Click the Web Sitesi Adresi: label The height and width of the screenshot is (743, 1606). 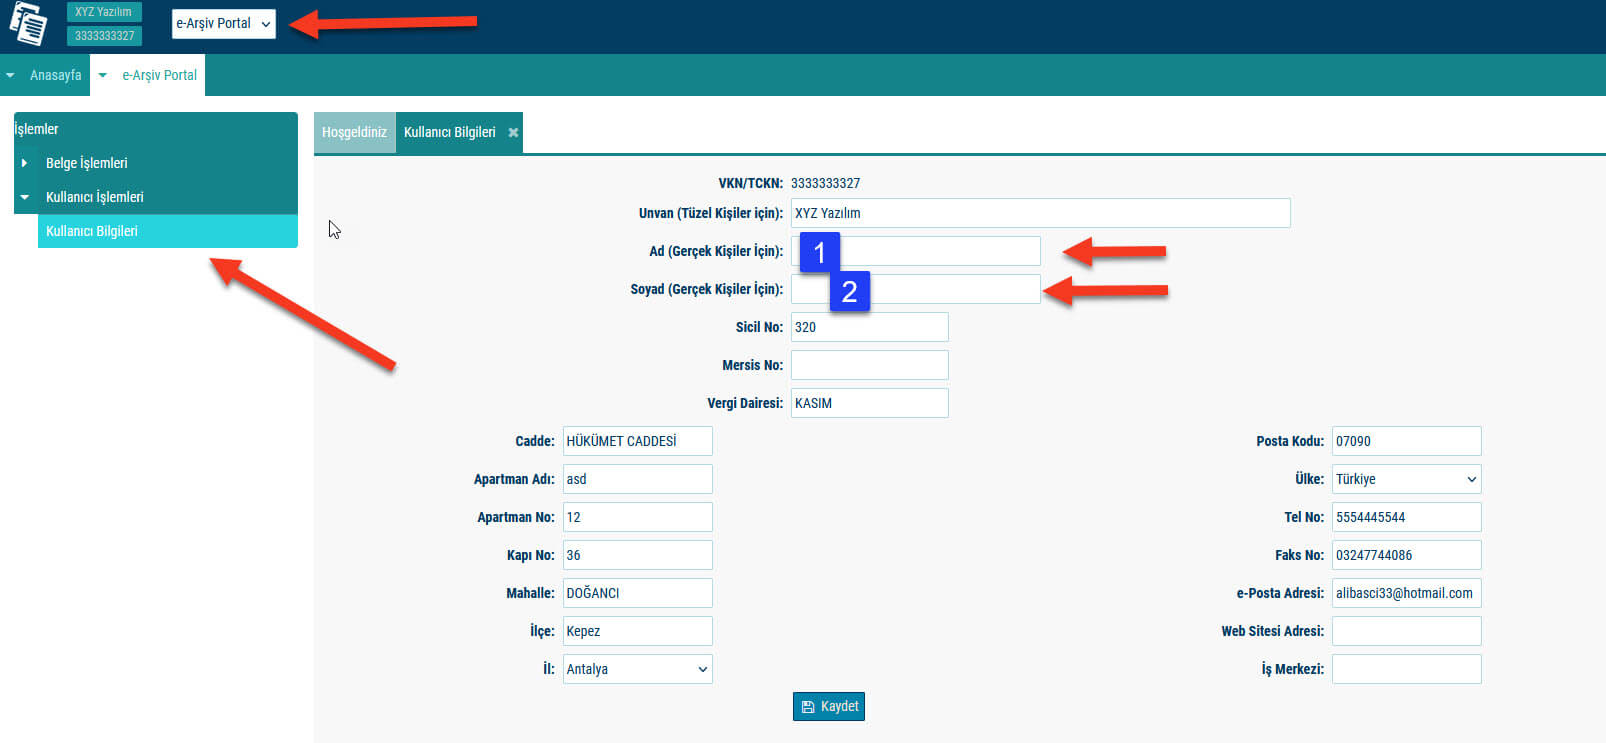point(1272,631)
